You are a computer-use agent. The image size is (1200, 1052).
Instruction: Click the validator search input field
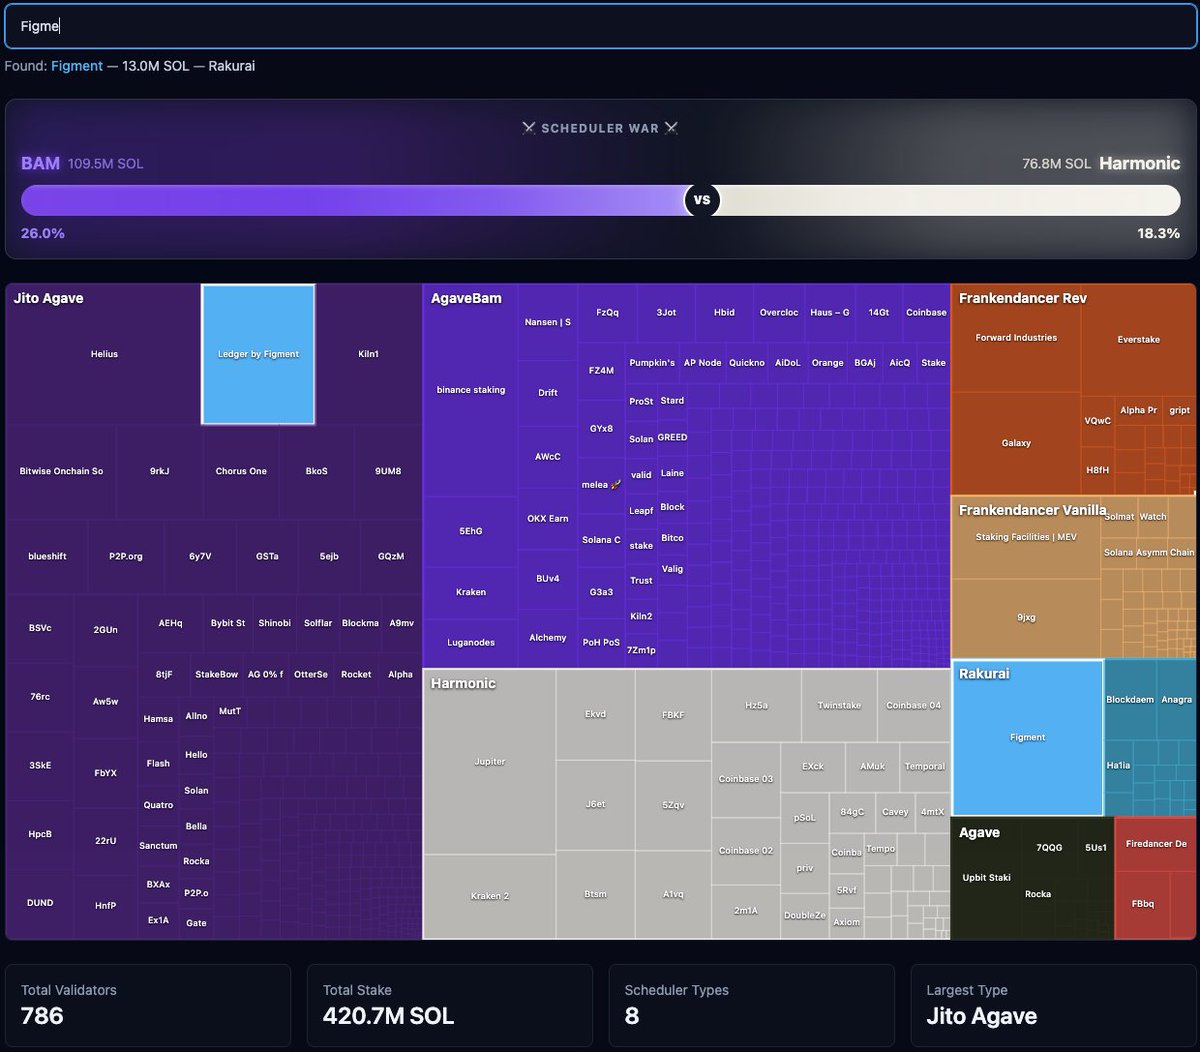pos(600,26)
